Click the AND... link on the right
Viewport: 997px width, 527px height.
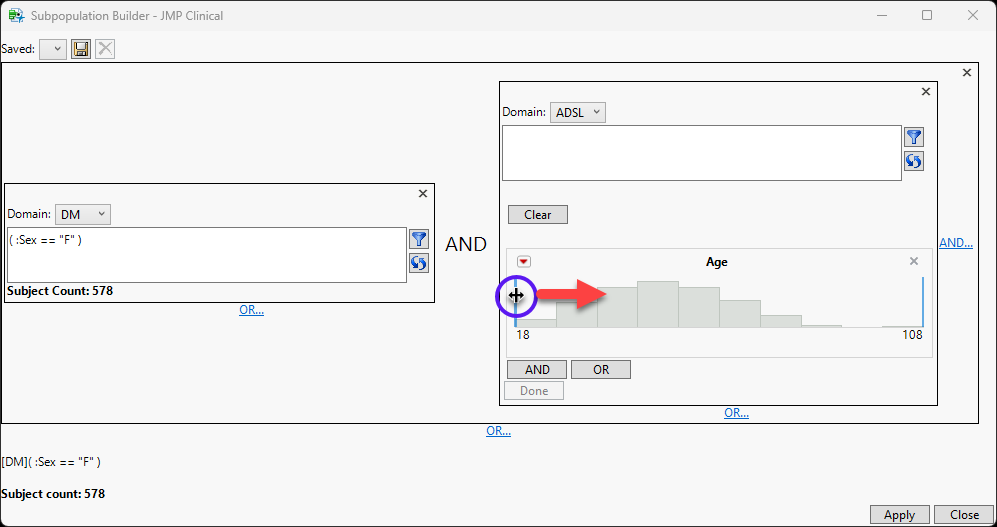[x=955, y=243]
